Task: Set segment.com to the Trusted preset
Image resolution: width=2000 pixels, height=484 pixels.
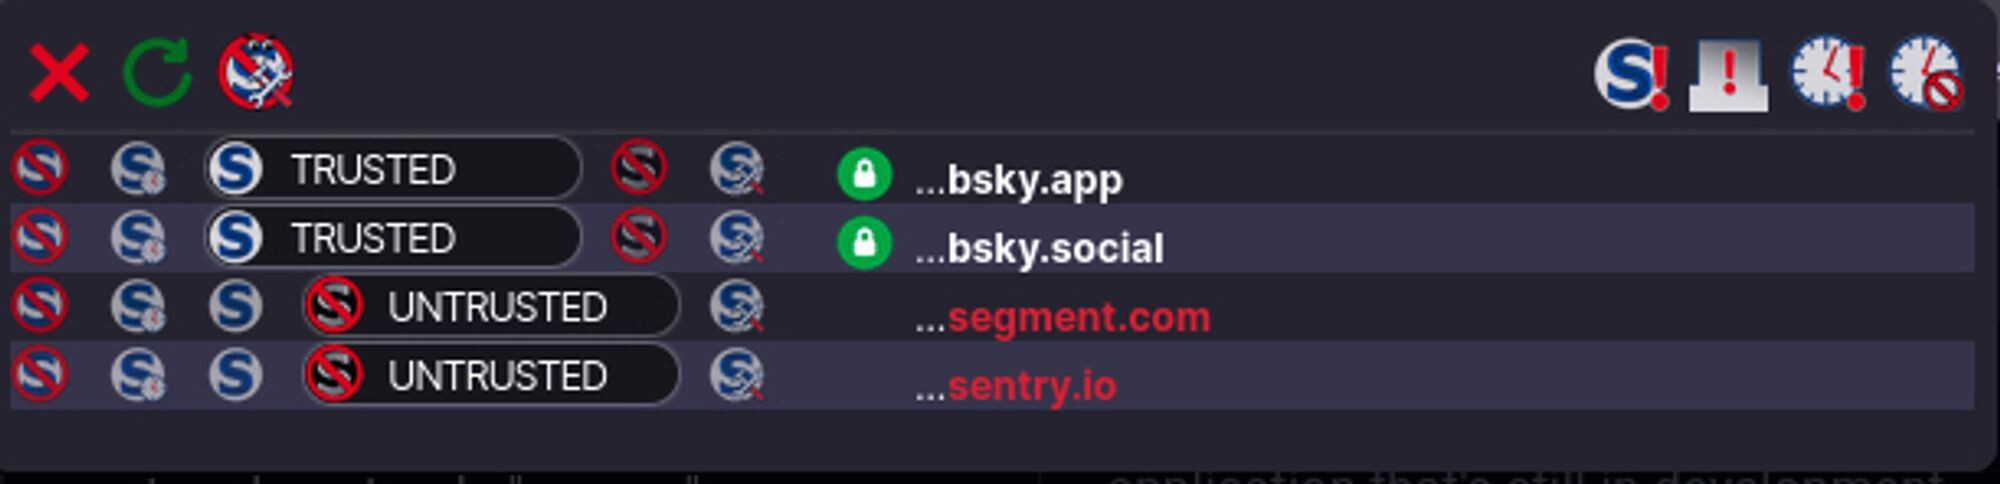Action: coord(236,306)
